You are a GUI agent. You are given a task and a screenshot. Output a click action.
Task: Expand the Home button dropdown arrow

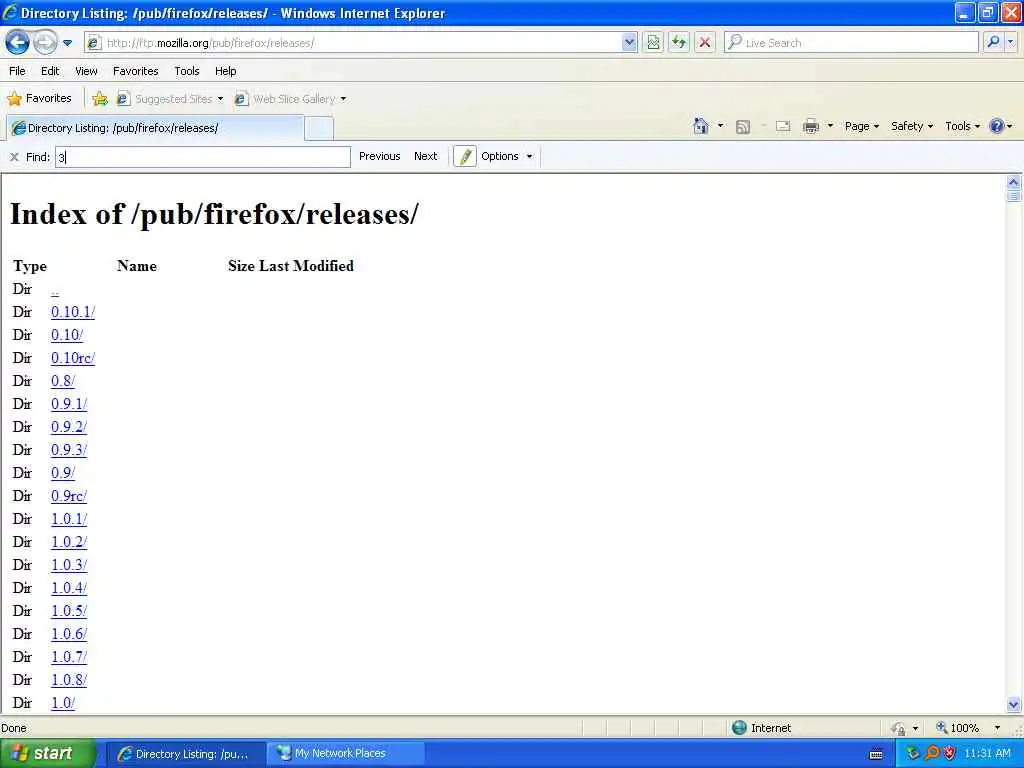[x=720, y=126]
